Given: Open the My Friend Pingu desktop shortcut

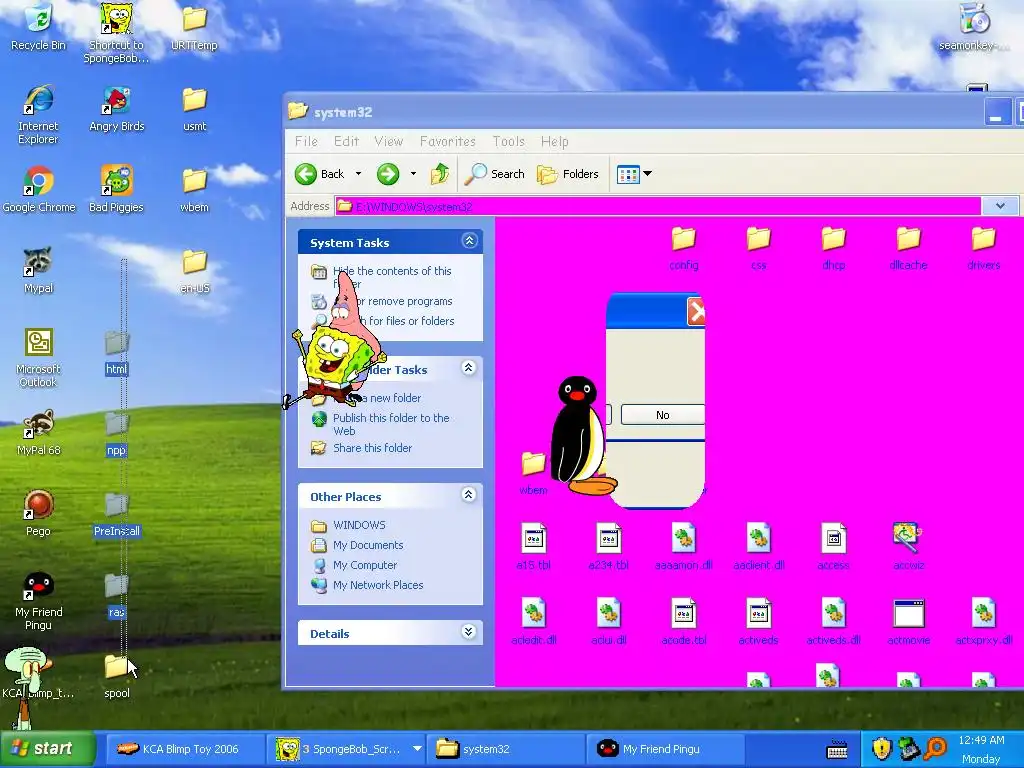Looking at the screenshot, I should tap(39, 601).
